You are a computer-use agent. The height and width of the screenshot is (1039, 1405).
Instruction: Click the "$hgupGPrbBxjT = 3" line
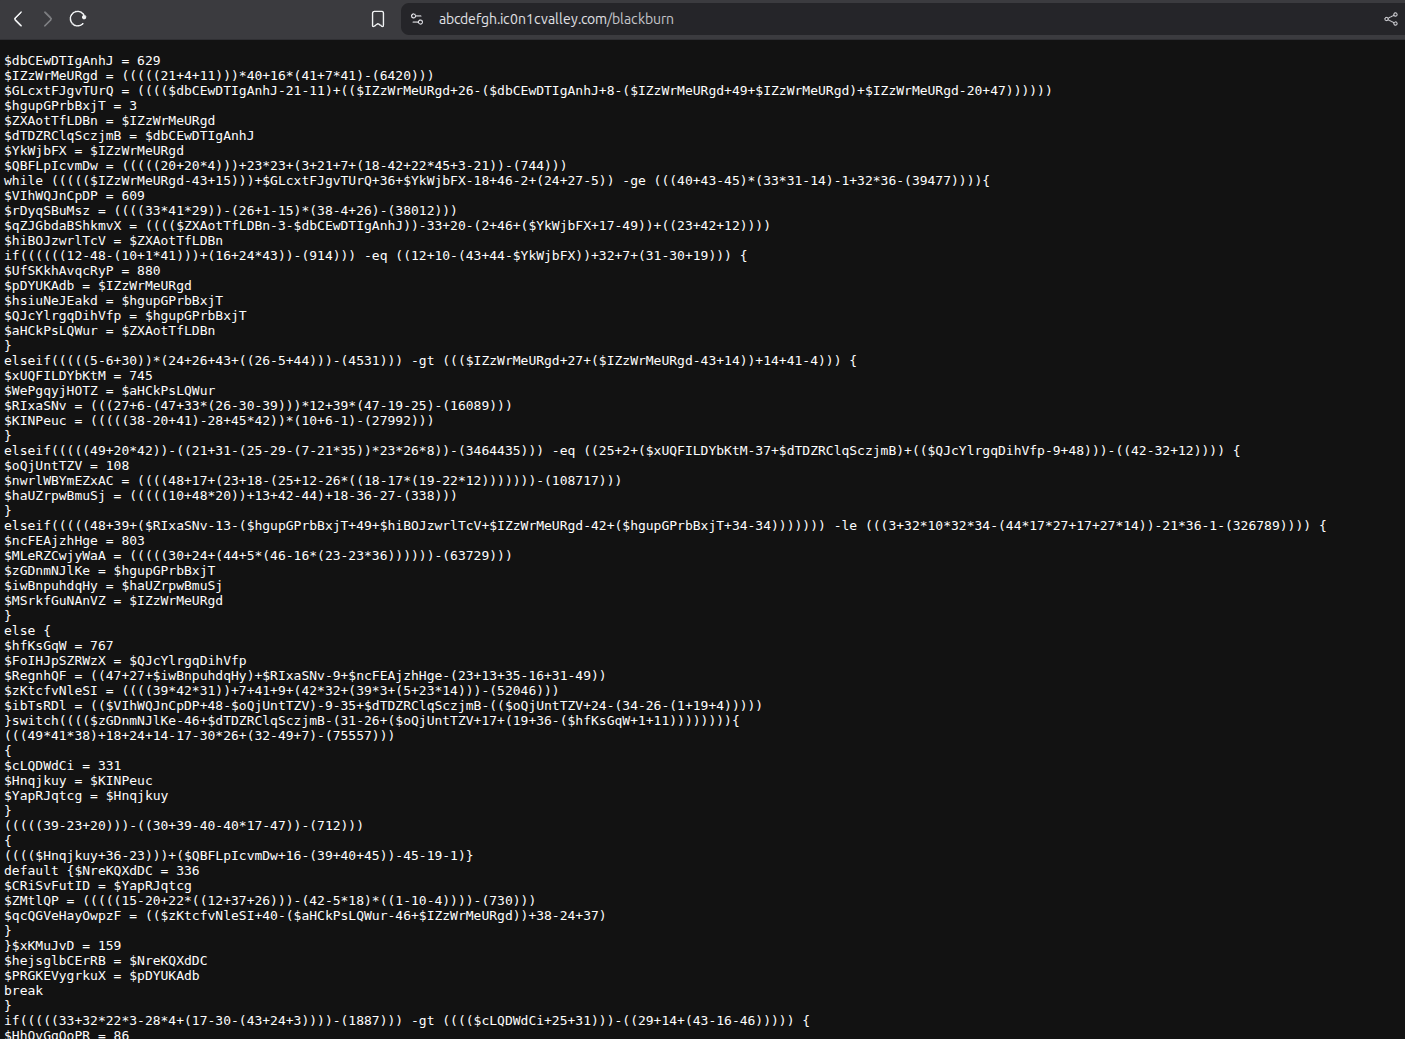point(70,106)
